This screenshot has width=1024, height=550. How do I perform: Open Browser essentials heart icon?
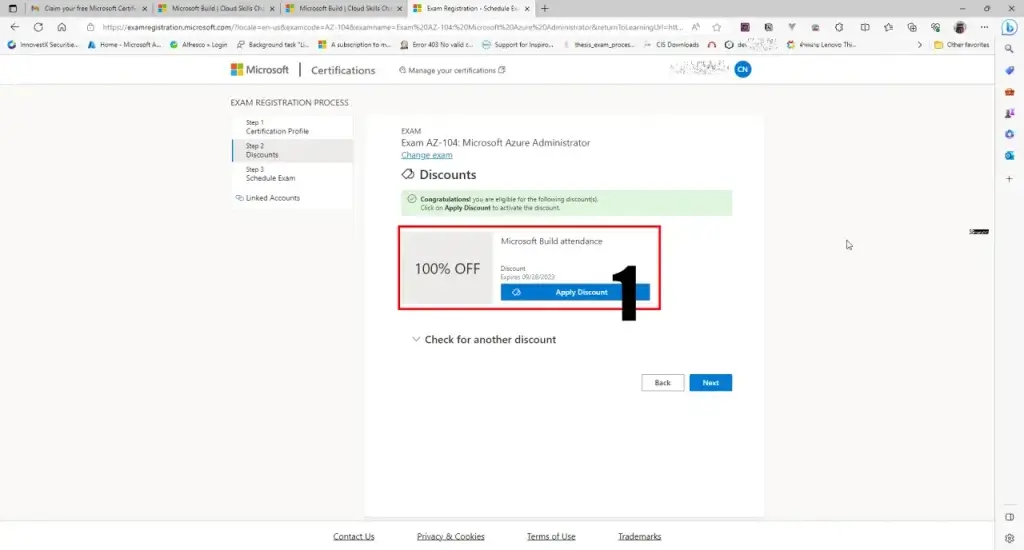click(935, 27)
